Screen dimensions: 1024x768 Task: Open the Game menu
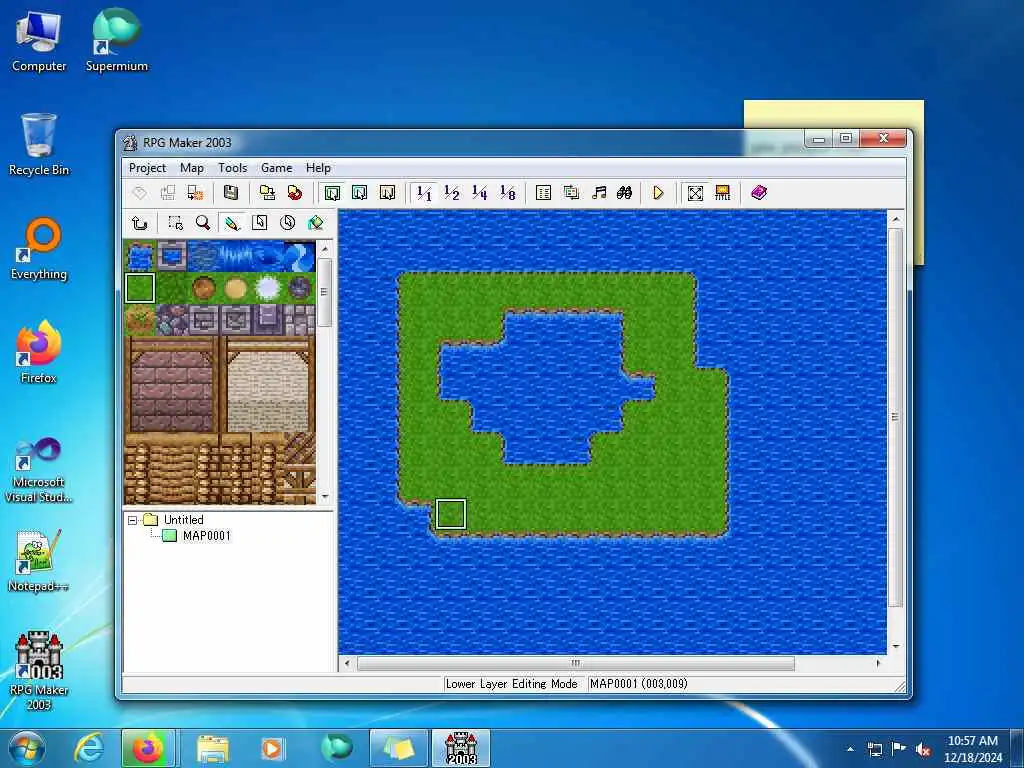pos(276,168)
